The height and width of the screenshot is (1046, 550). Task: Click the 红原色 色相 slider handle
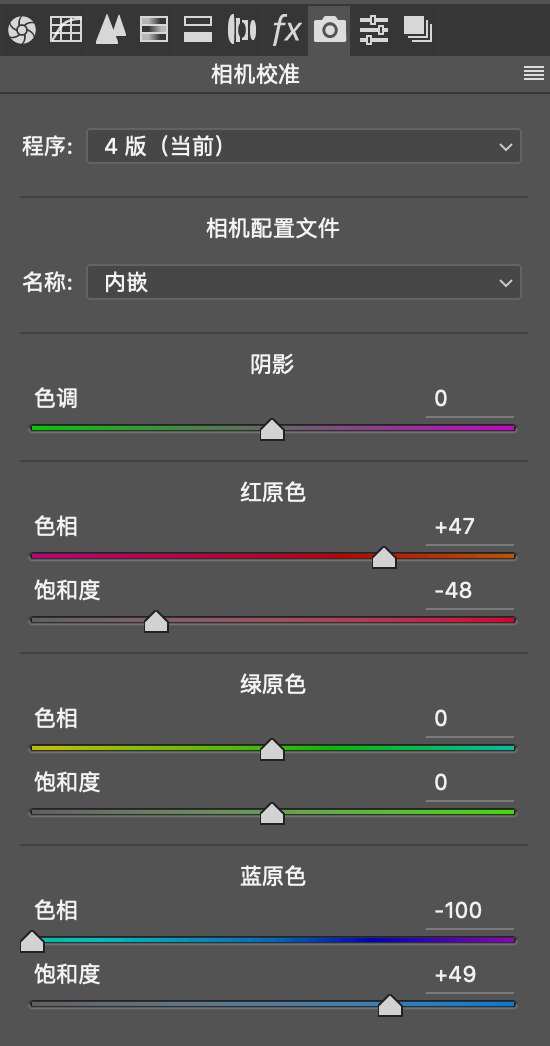point(384,558)
